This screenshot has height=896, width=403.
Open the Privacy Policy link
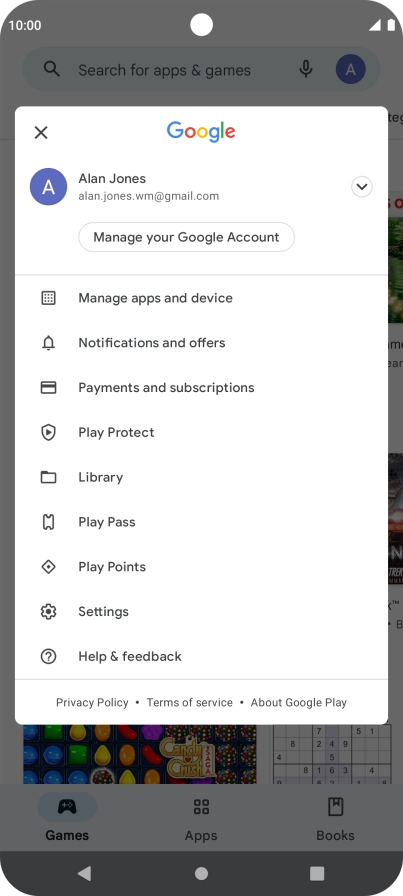point(92,702)
